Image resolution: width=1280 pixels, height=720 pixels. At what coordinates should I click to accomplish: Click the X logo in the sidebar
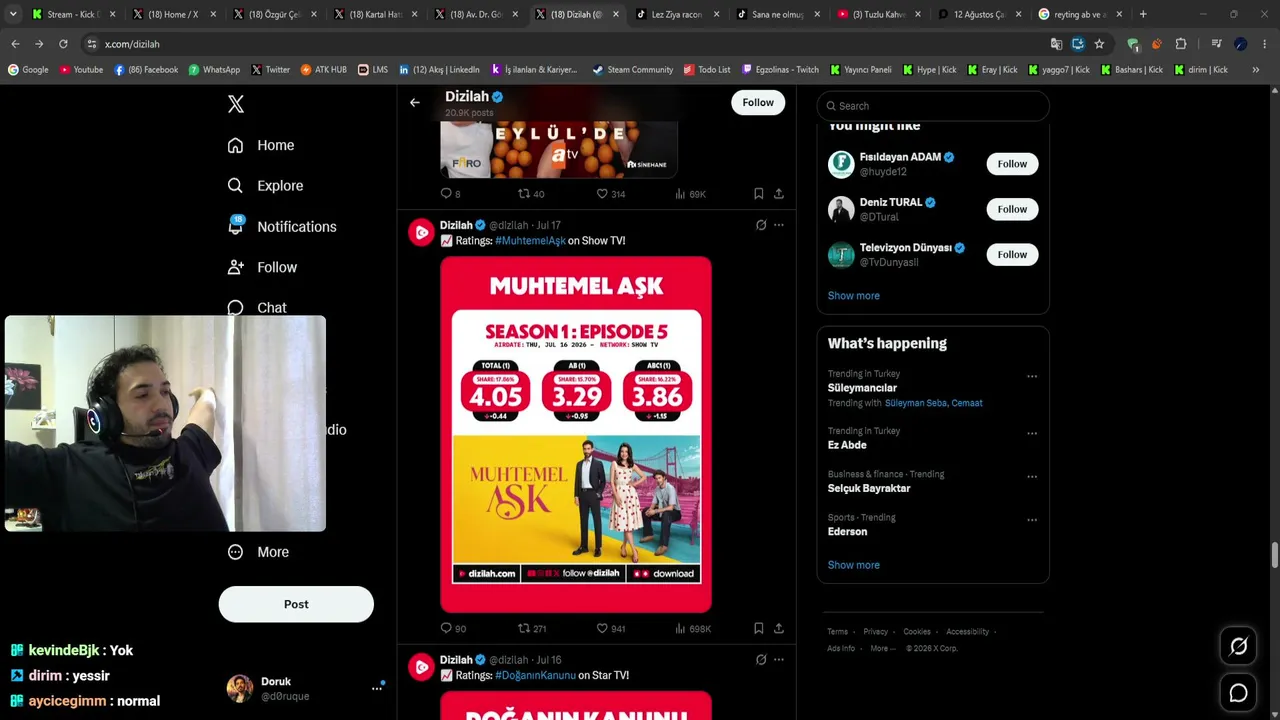pos(236,104)
